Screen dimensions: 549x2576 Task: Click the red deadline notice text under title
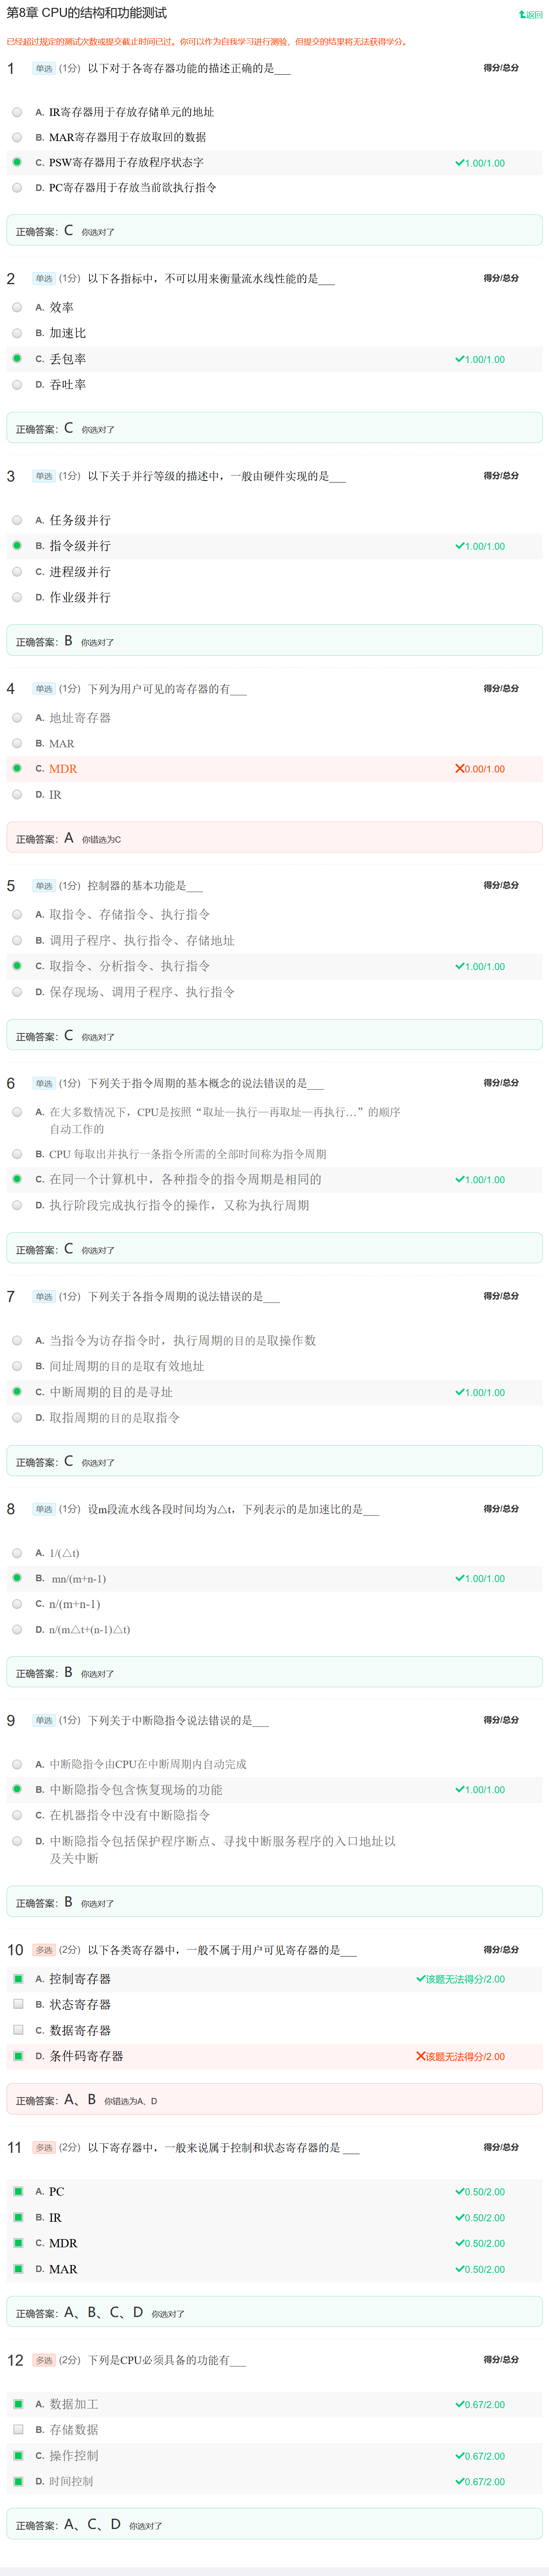[207, 42]
